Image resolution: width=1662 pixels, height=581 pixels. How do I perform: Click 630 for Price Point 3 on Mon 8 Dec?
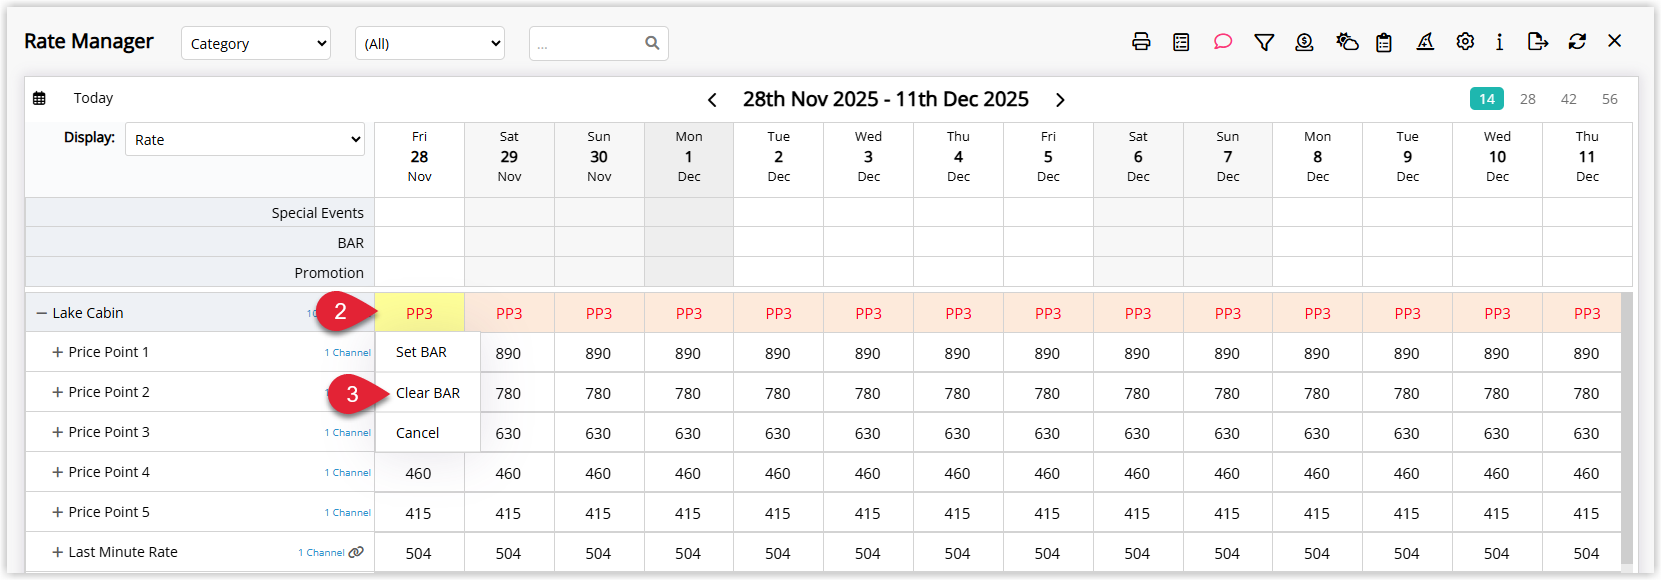coord(1317,433)
